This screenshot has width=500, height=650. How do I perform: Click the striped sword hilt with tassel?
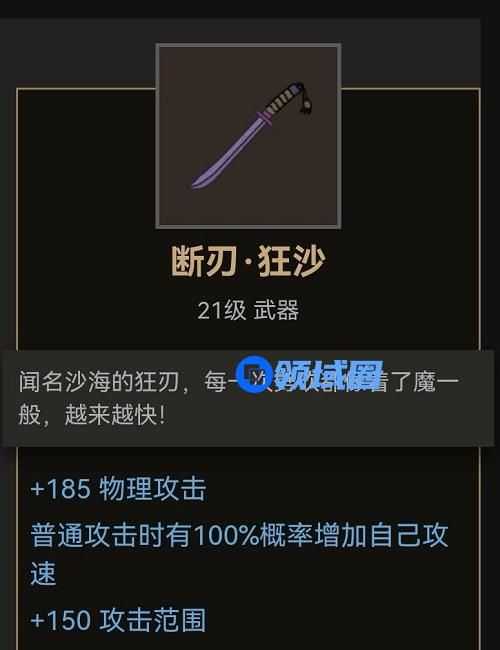click(x=288, y=99)
